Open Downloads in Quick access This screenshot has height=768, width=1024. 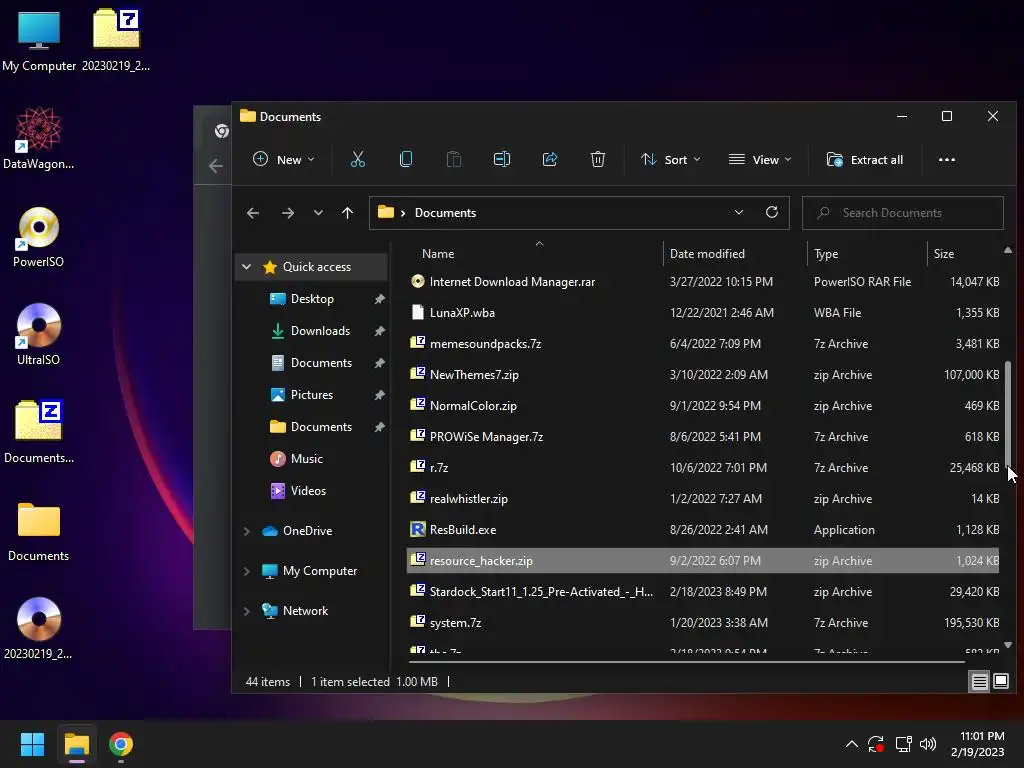[x=319, y=330]
